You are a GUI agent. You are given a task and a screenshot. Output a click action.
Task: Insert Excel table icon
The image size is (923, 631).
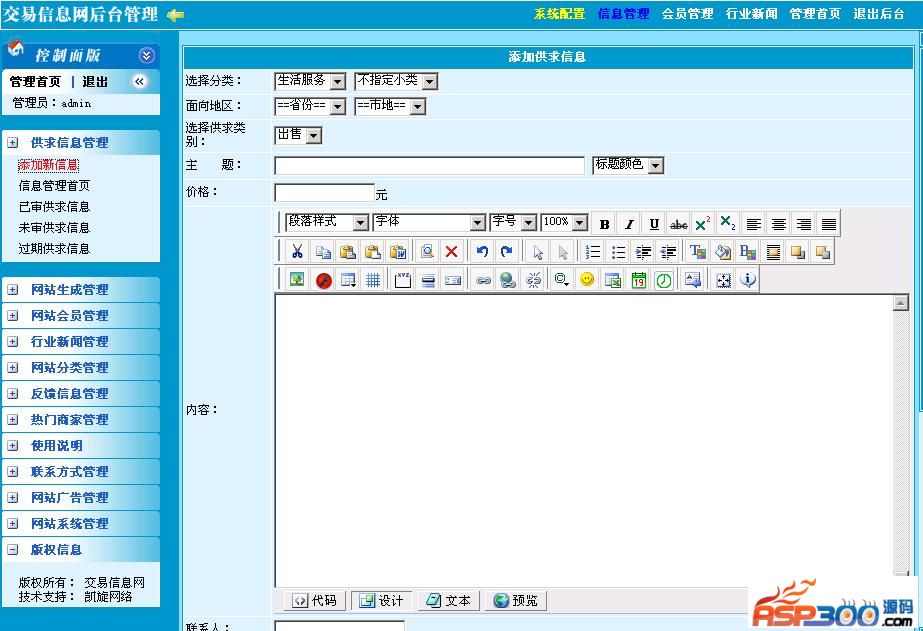pyautogui.click(x=613, y=280)
